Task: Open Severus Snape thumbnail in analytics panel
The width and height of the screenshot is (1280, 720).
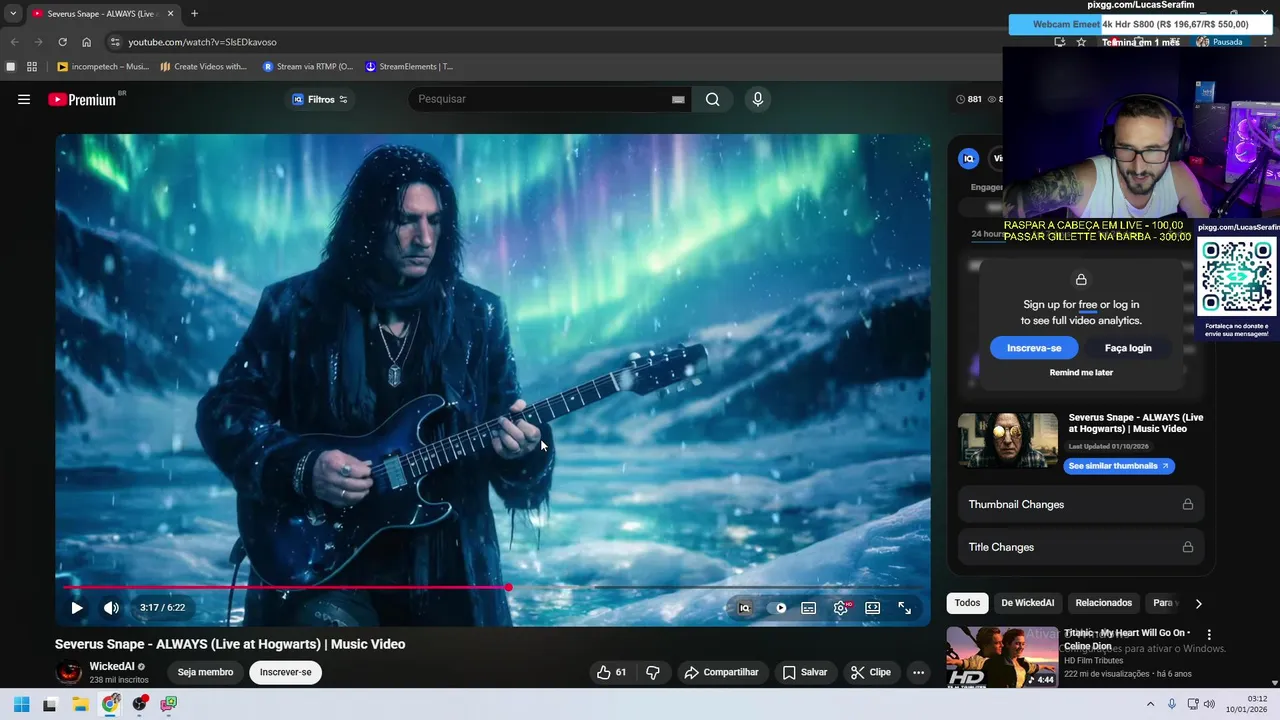Action: click(1008, 440)
